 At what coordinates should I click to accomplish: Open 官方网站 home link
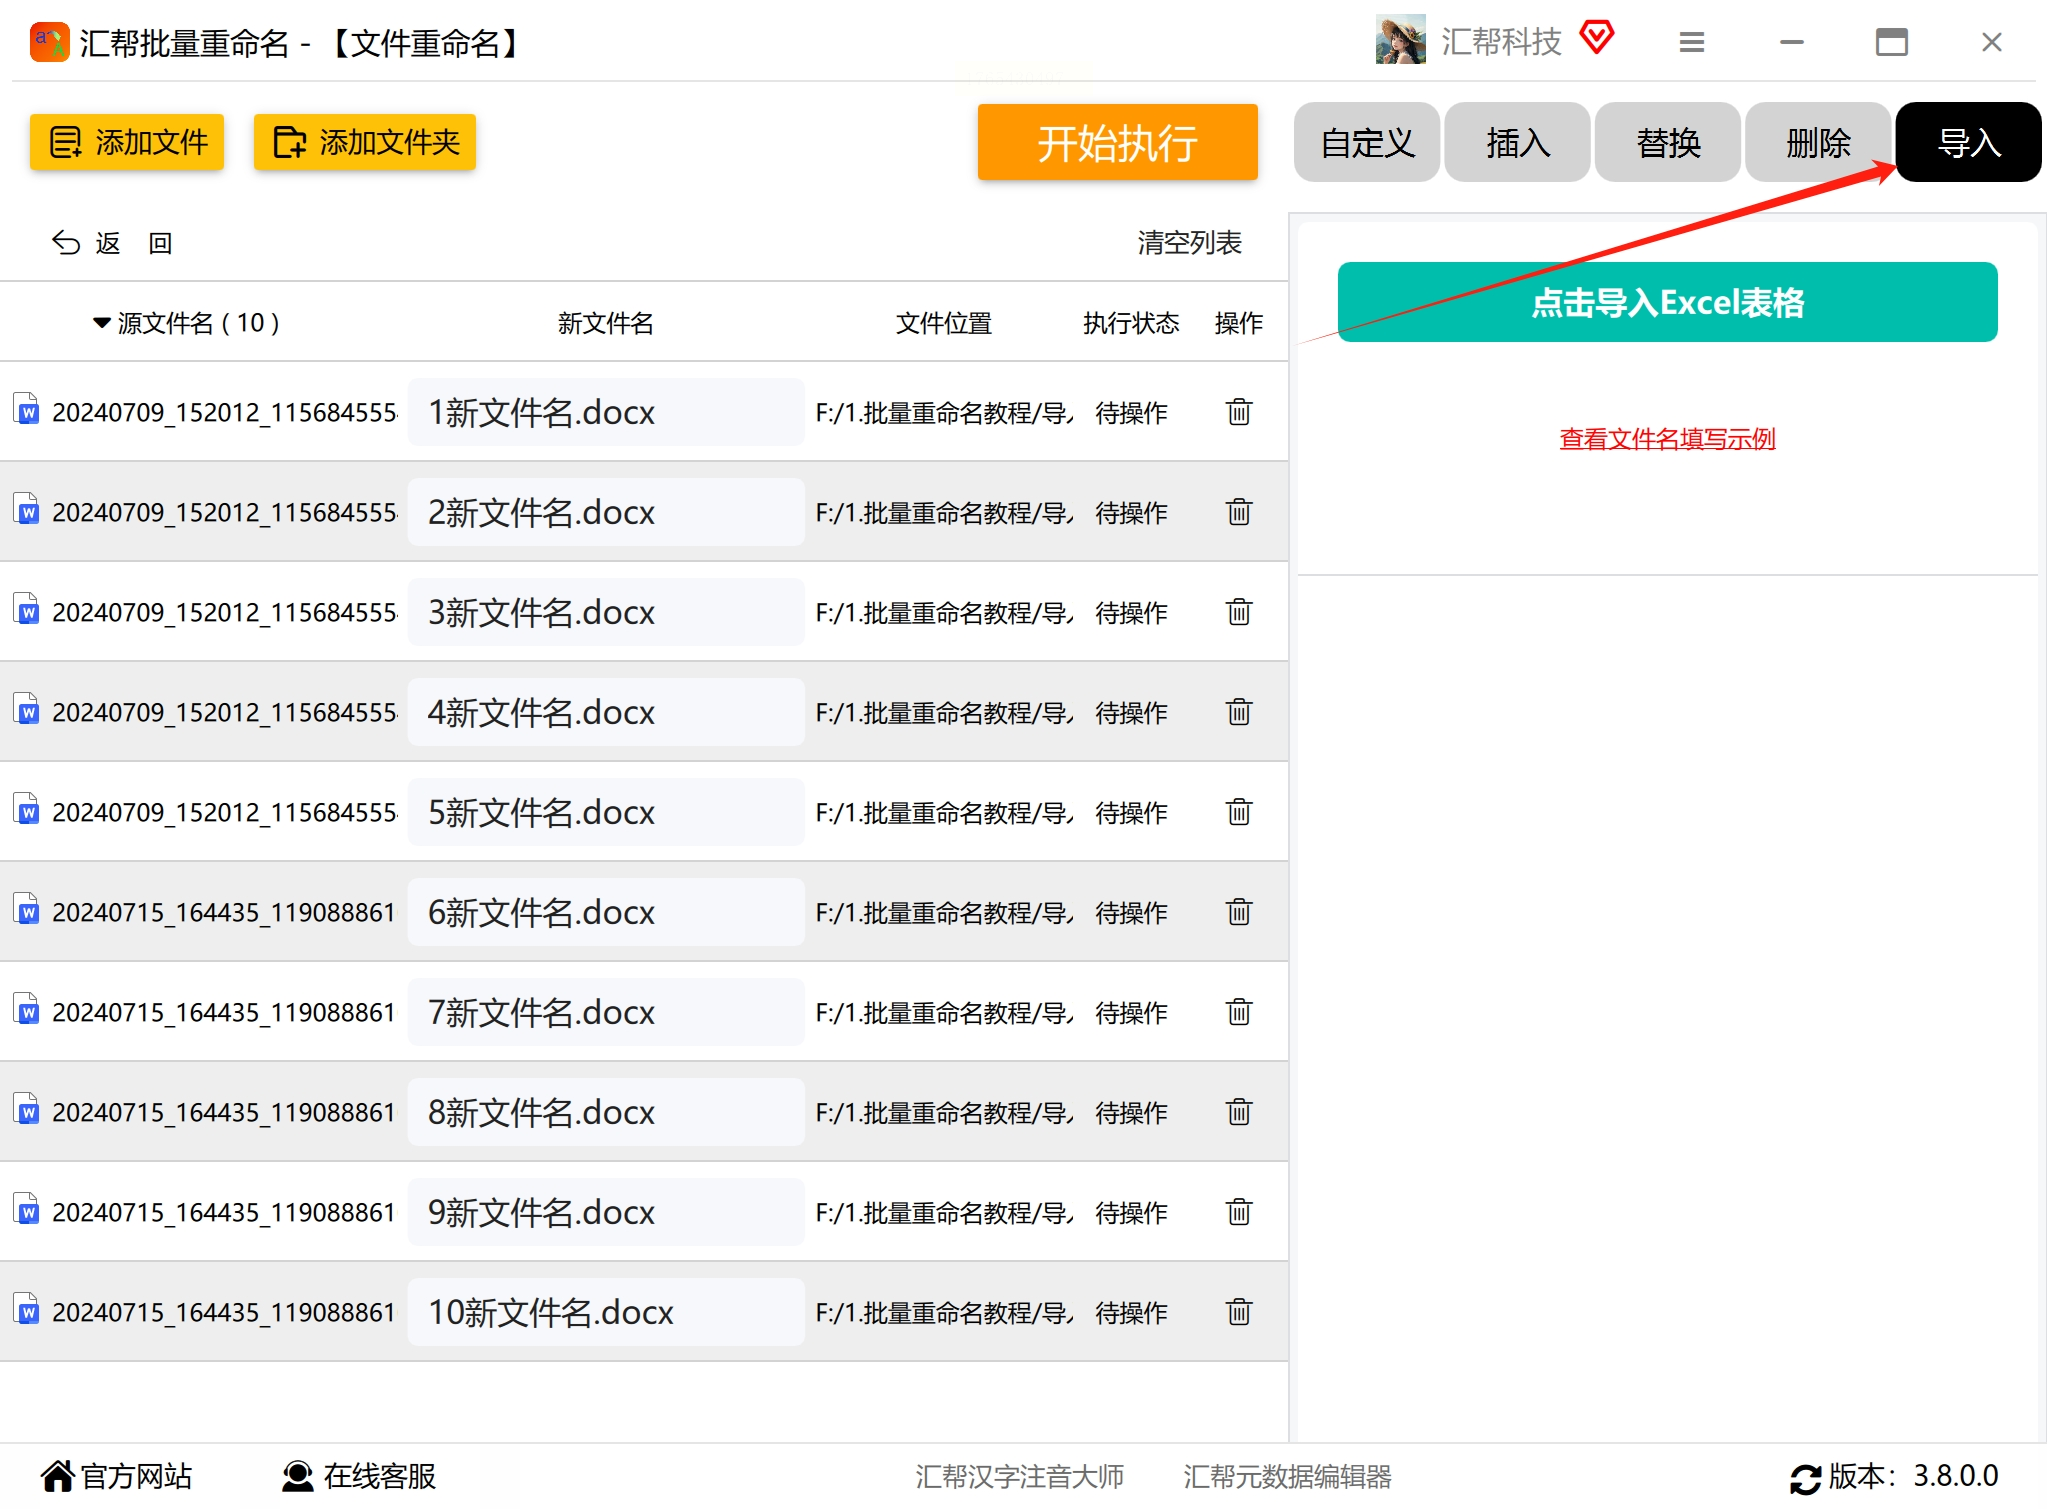coord(116,1476)
